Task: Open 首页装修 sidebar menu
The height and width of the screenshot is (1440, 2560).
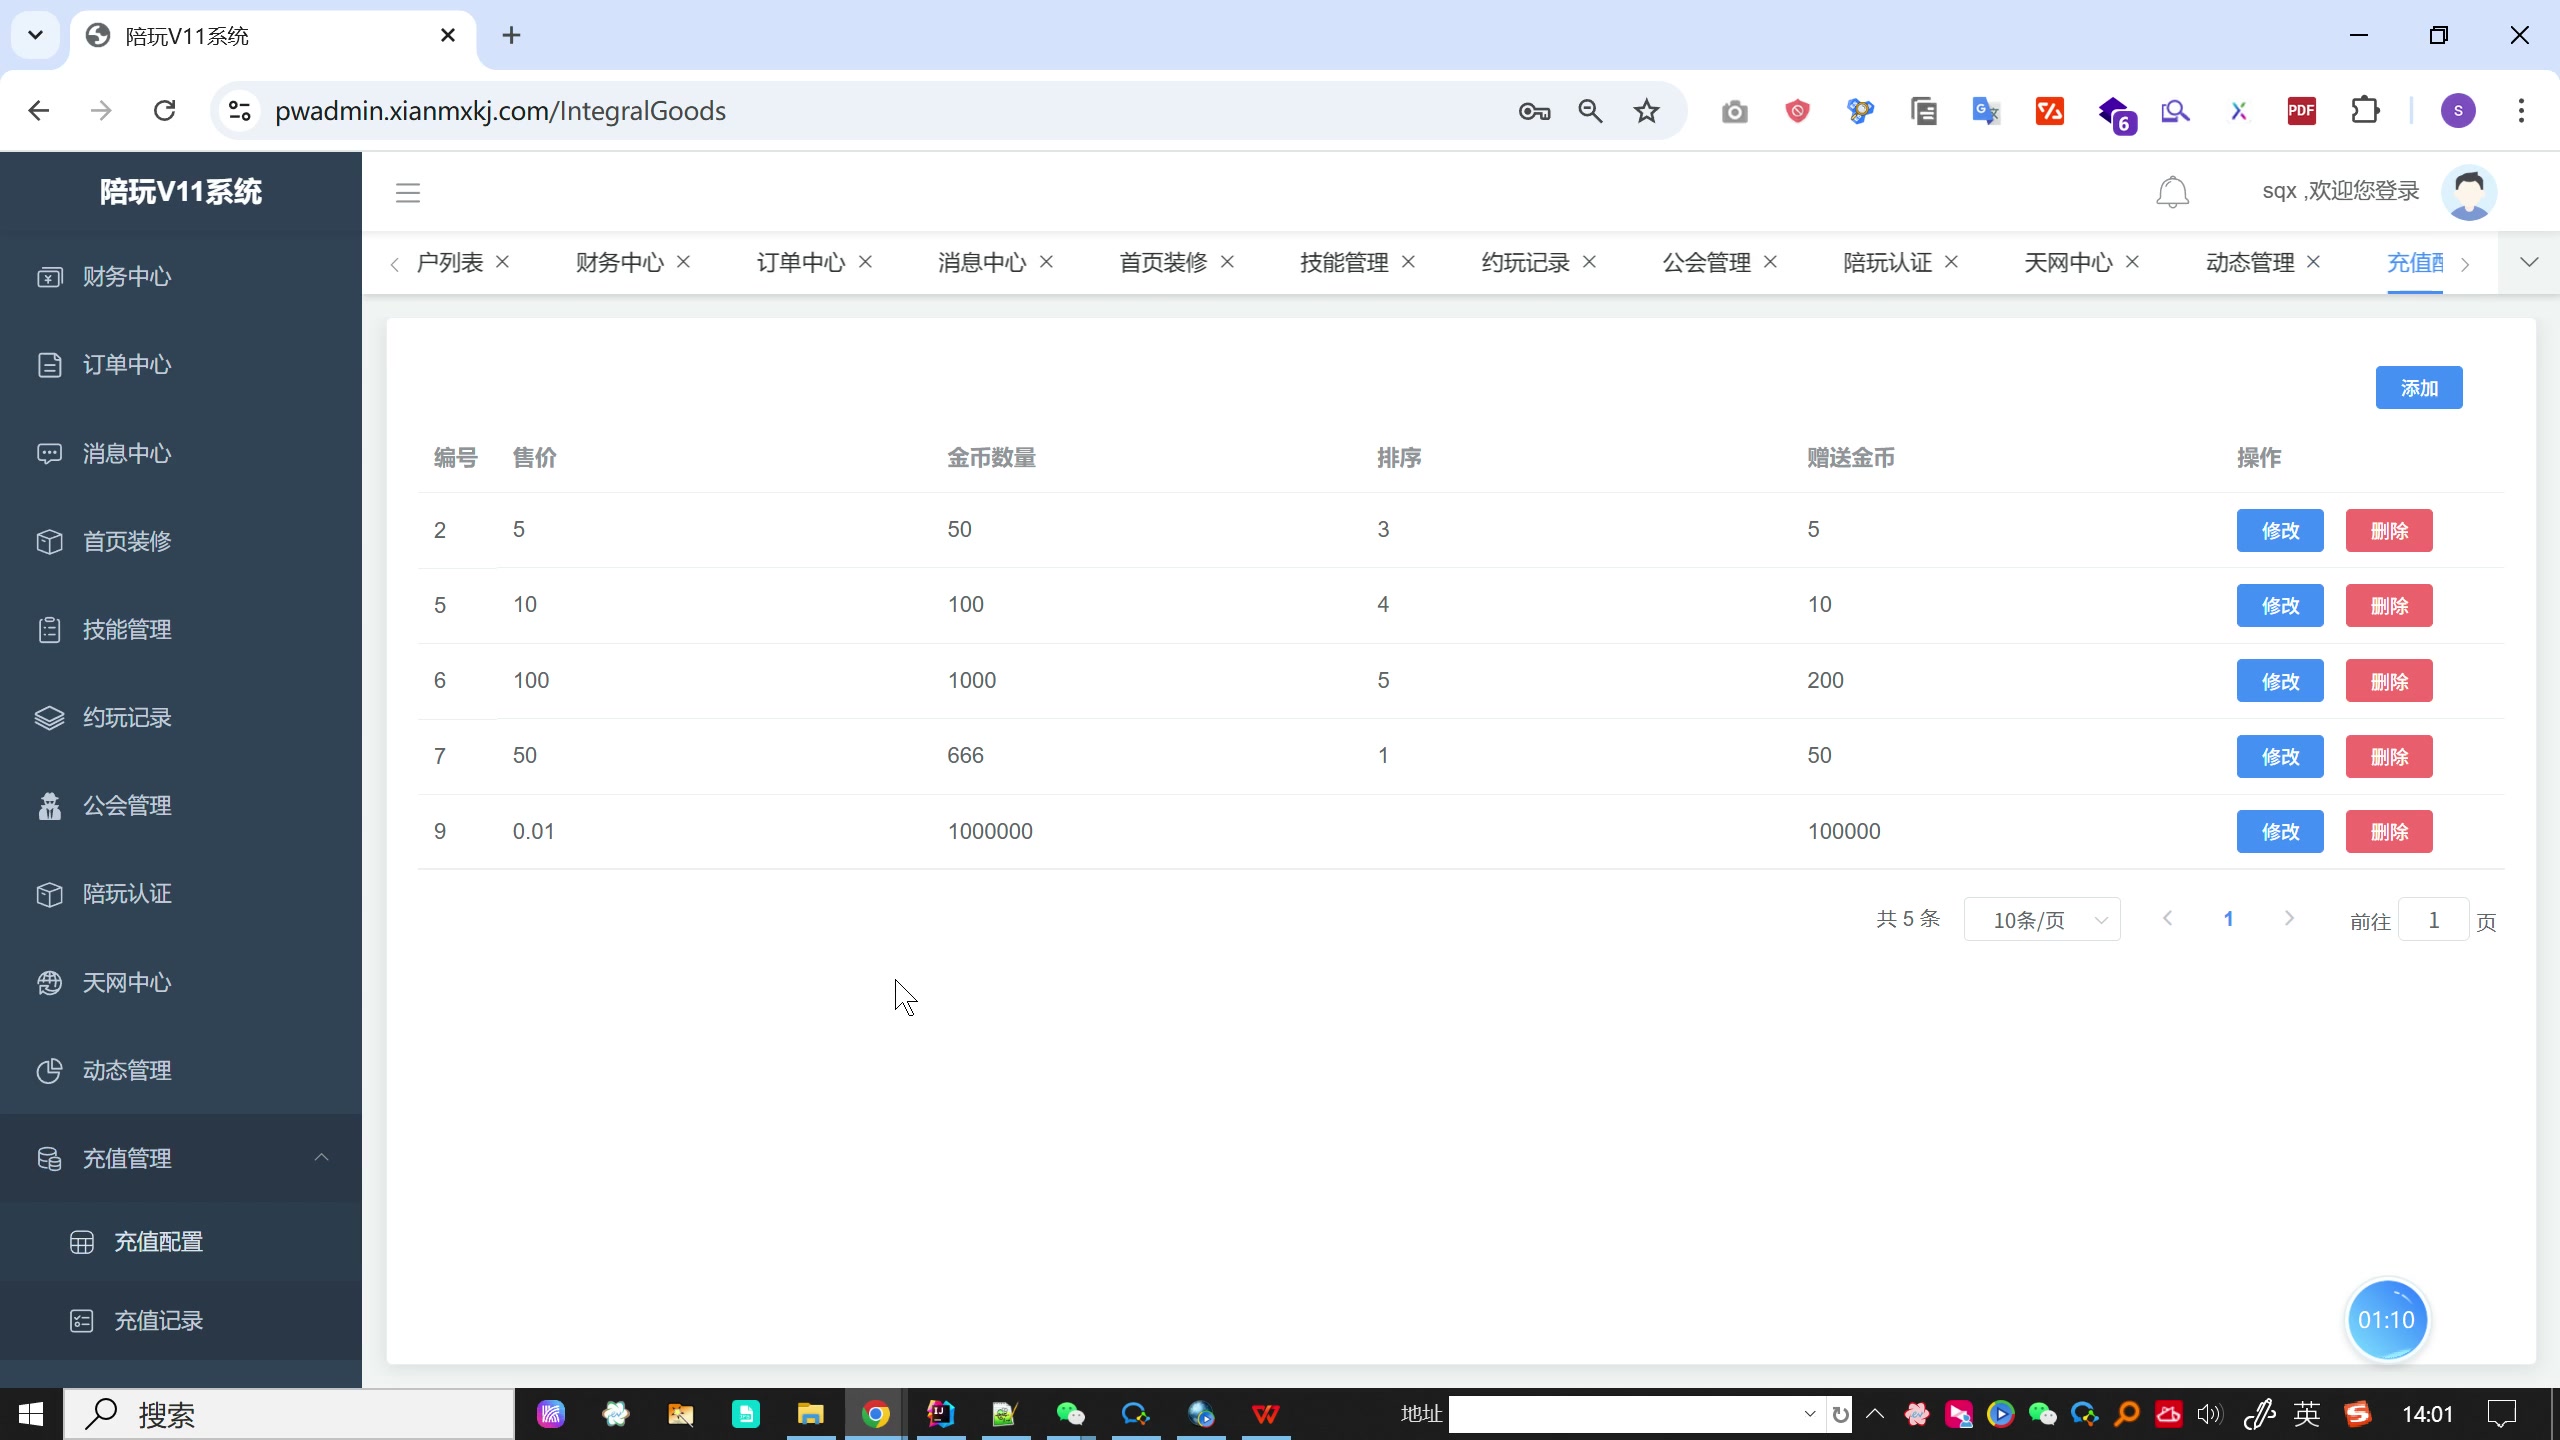Action: 180,541
